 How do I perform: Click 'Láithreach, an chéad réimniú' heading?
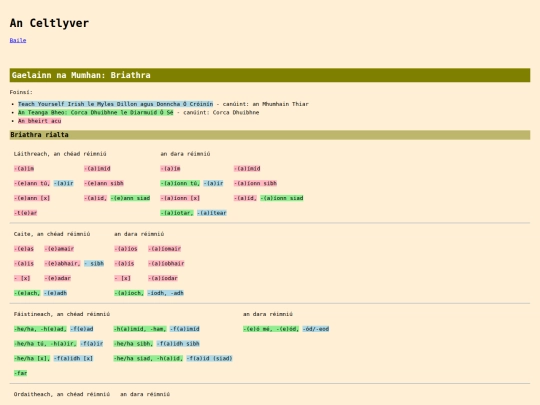(60, 154)
